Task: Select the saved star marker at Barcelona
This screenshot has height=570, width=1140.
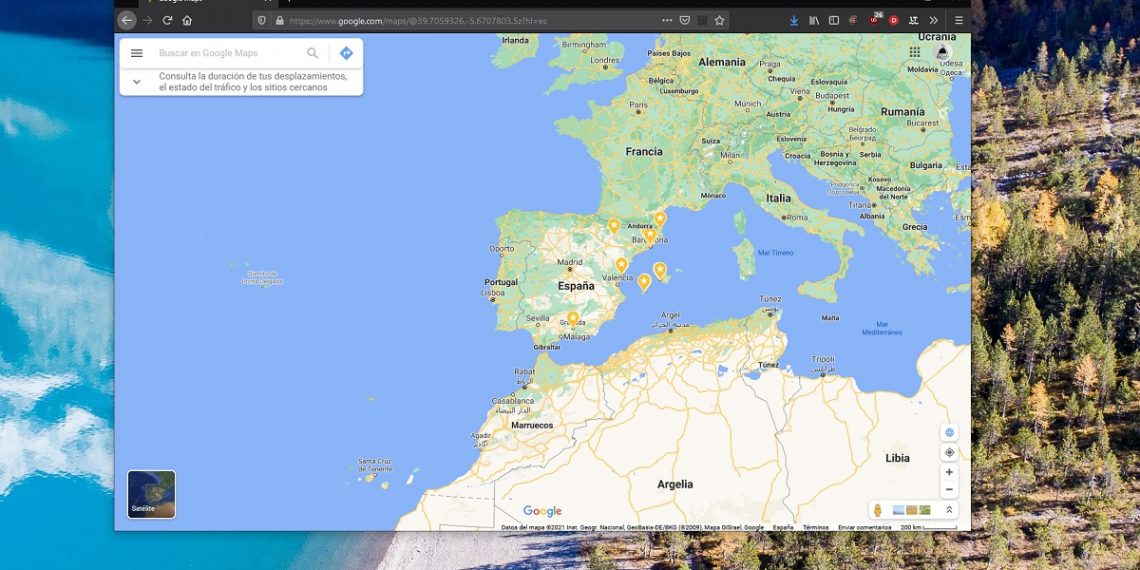Action: (649, 236)
